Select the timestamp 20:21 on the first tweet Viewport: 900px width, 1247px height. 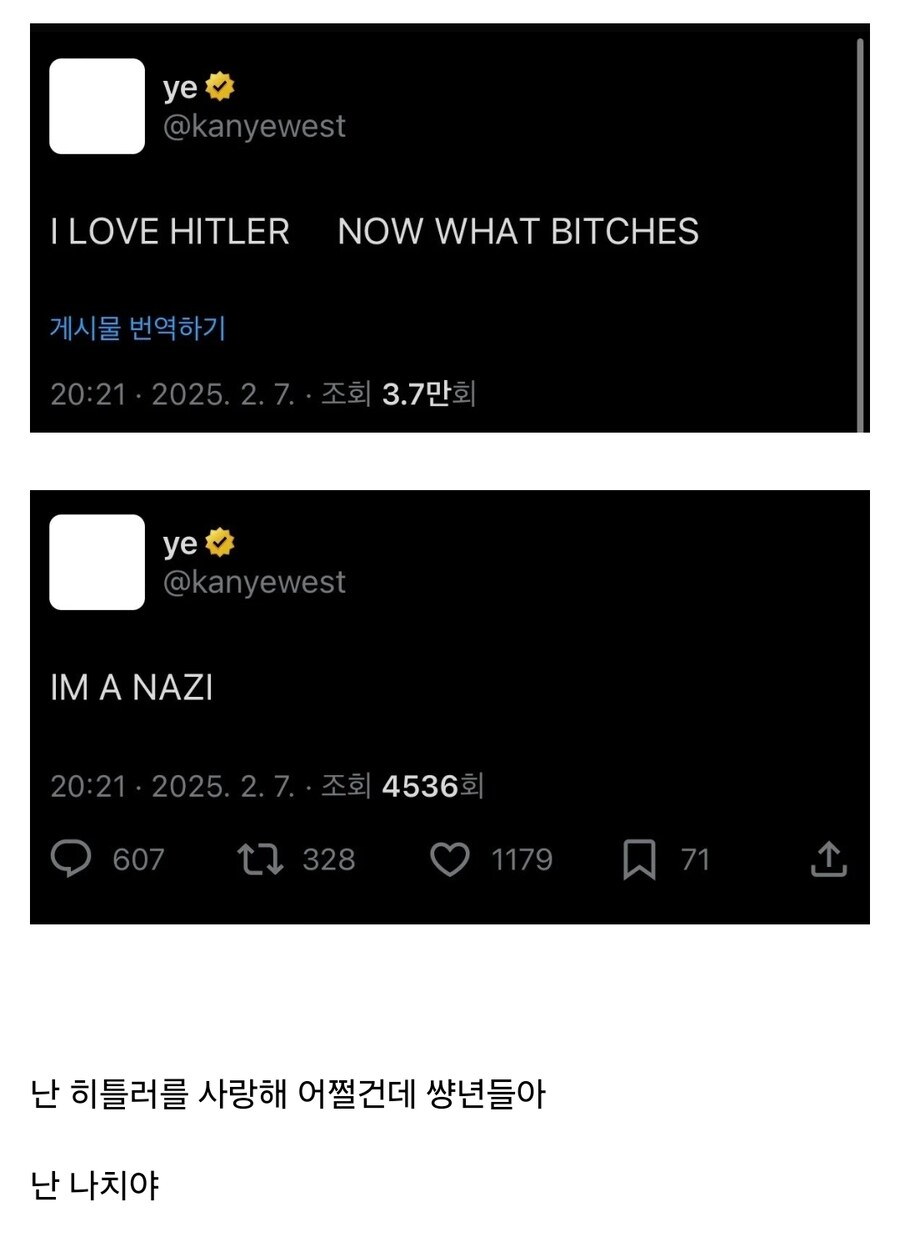(x=83, y=394)
